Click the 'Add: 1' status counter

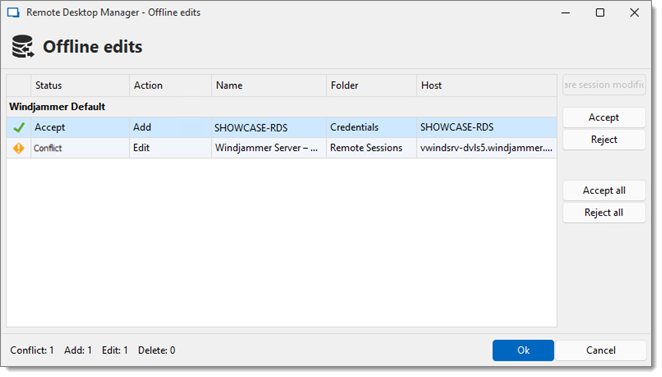pyautogui.click(x=78, y=350)
